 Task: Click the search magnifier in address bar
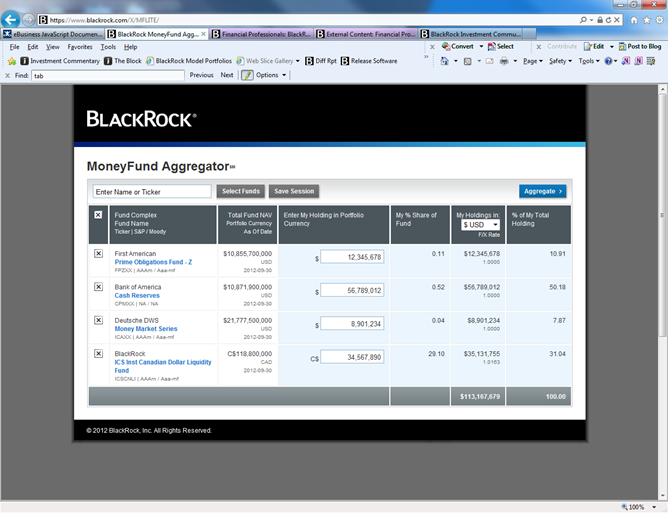(x=583, y=20)
